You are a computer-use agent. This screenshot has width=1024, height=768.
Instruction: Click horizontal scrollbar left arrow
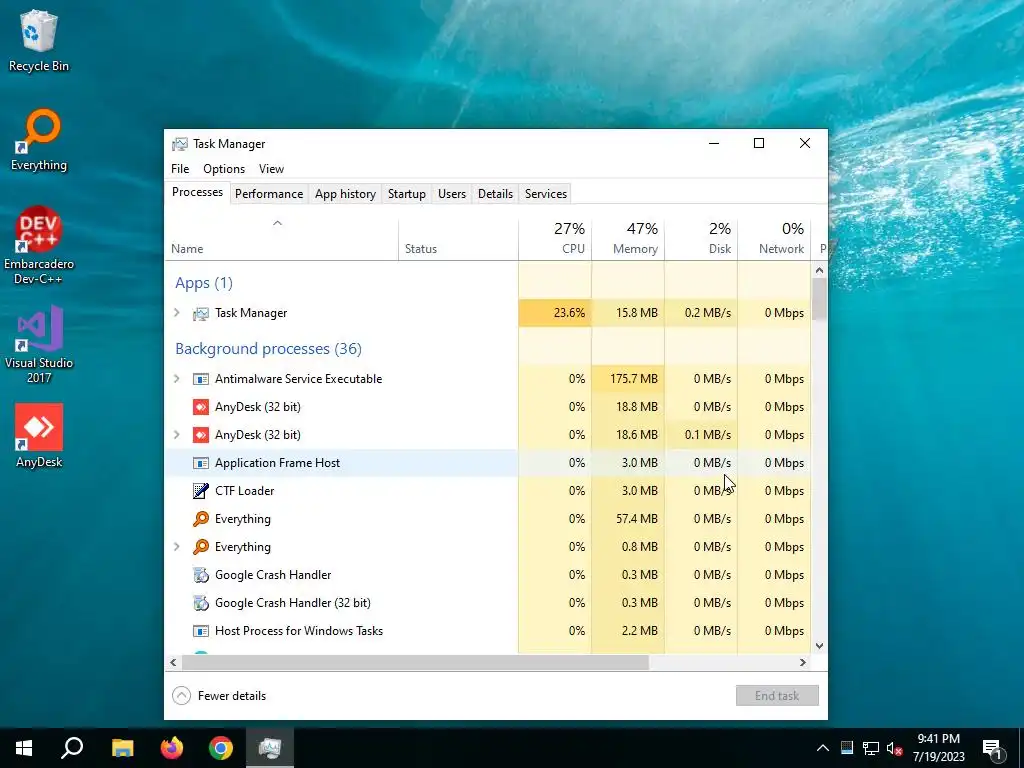tap(173, 663)
